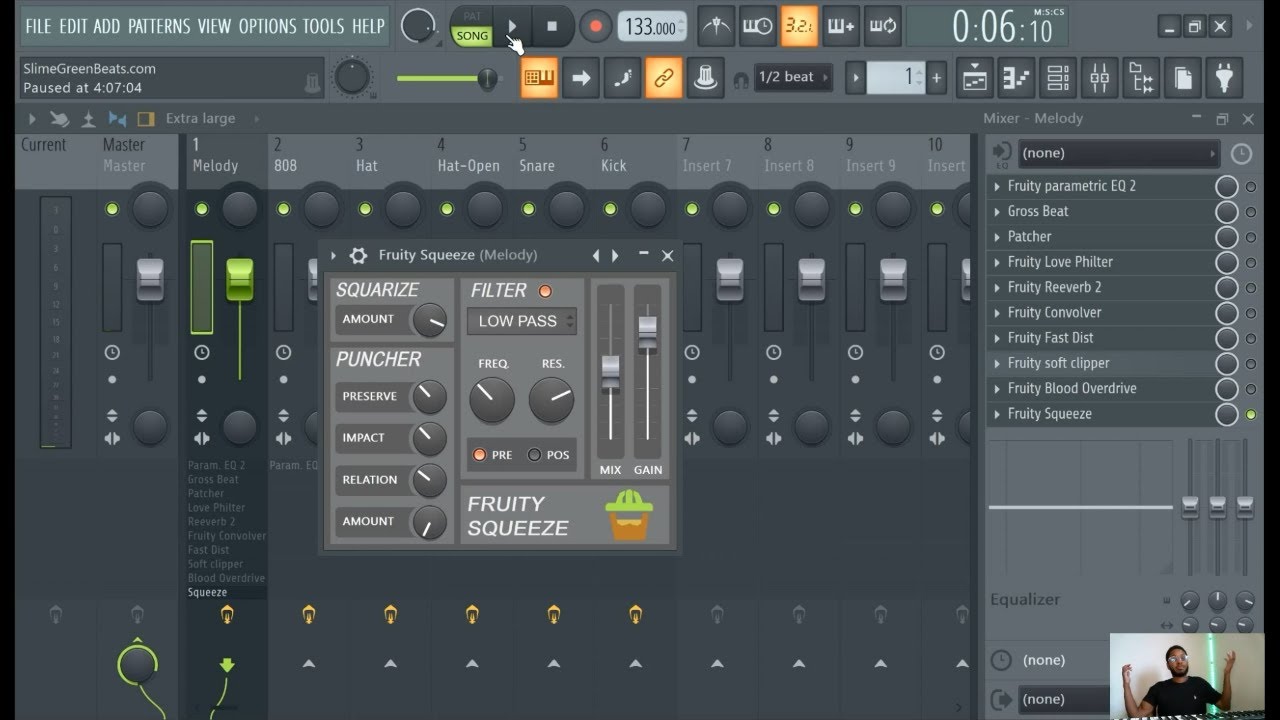Increment the pattern number with plus
The image size is (1280, 720).
pyautogui.click(x=936, y=77)
